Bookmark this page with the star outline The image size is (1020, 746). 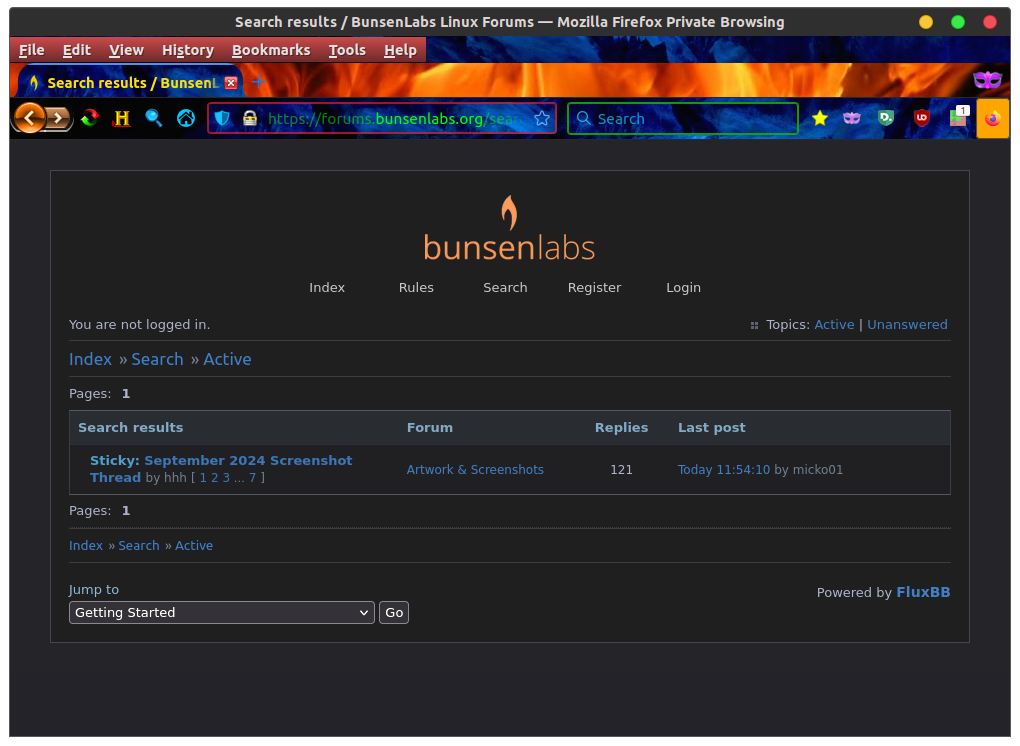[x=541, y=118]
